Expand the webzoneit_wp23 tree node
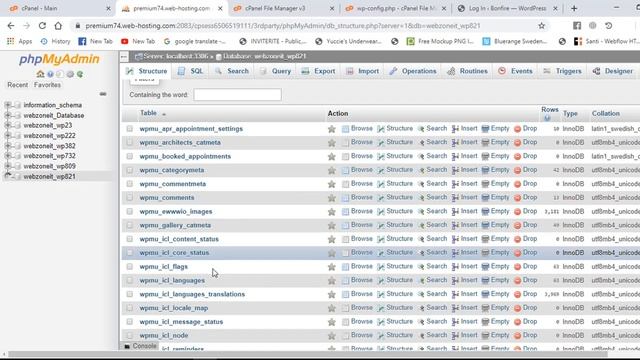The height and width of the screenshot is (360, 640). pos(7,125)
